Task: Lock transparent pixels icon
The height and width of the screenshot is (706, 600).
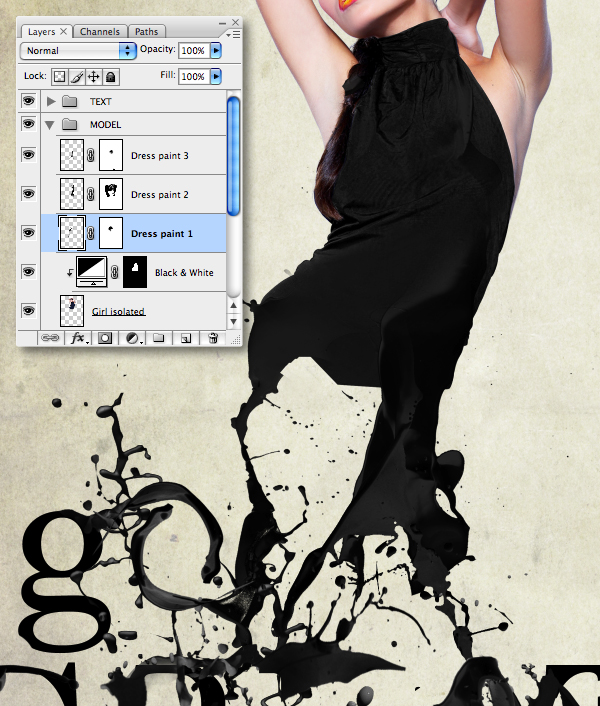Action: coord(59,77)
